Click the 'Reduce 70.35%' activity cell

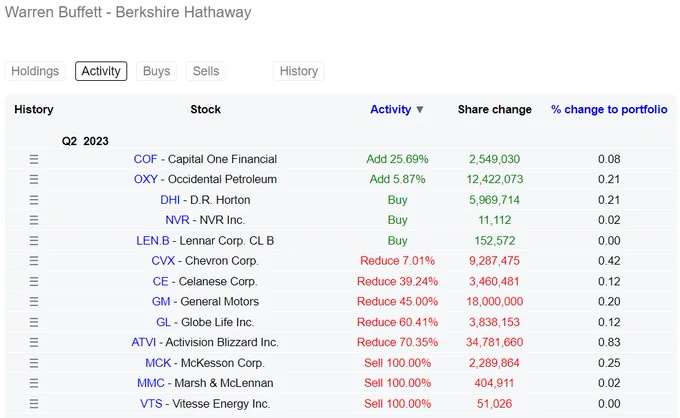[397, 342]
